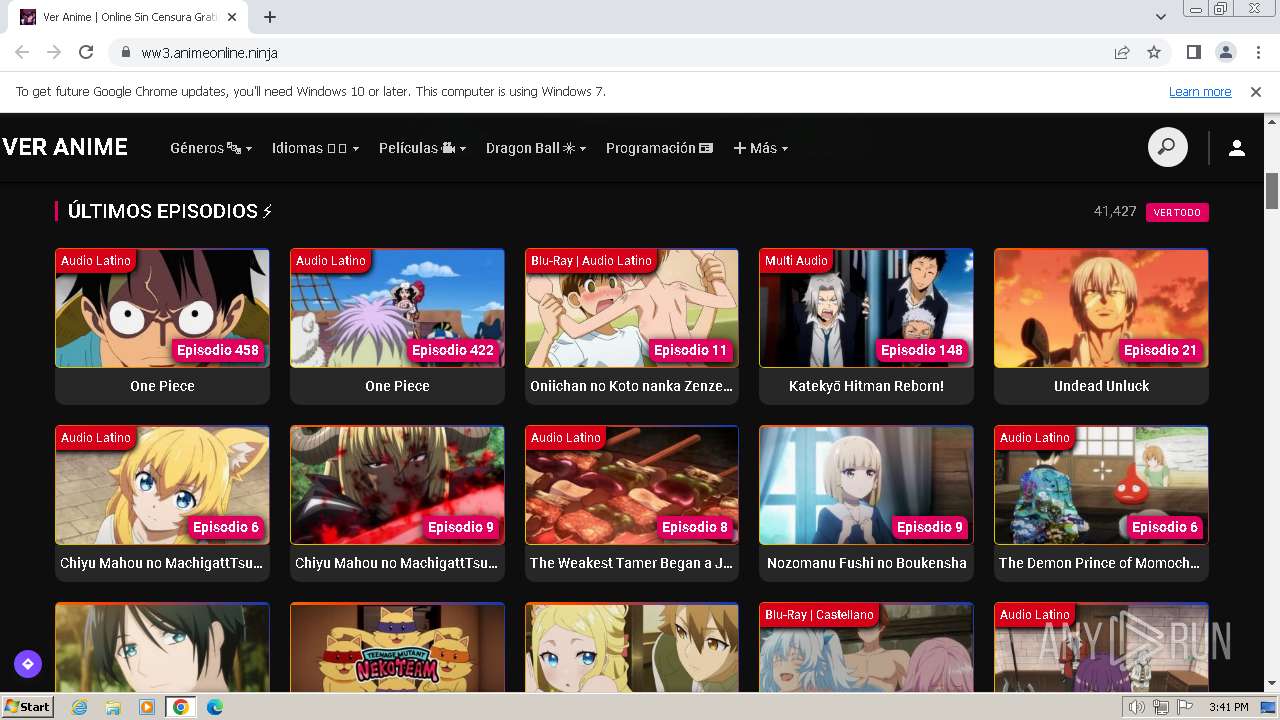Toggle Chrome side panel icon

pos(1193,52)
